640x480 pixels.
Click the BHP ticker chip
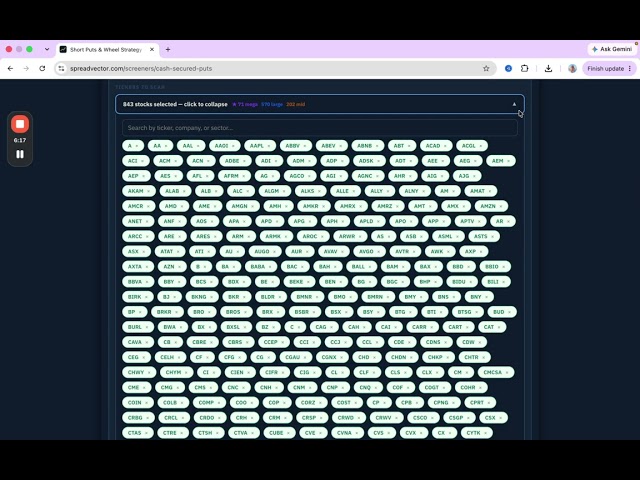pos(428,282)
